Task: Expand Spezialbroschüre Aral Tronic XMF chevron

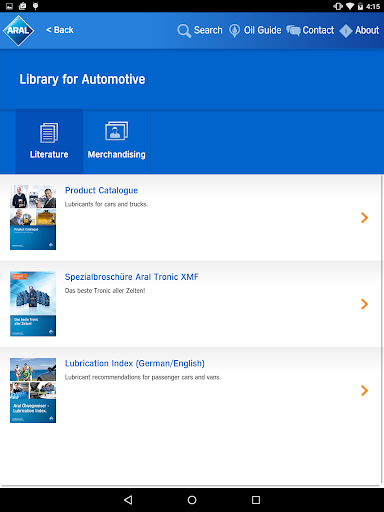Action: coord(364,304)
